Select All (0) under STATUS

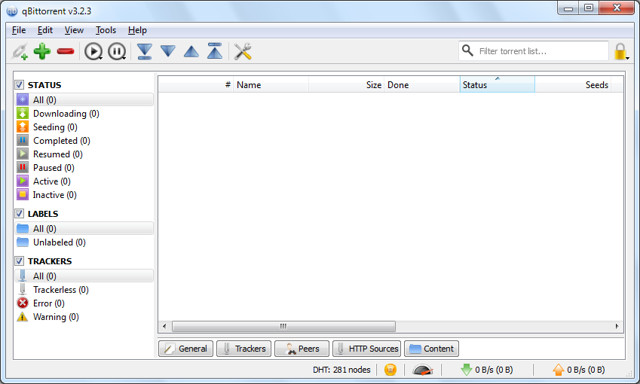coord(84,100)
